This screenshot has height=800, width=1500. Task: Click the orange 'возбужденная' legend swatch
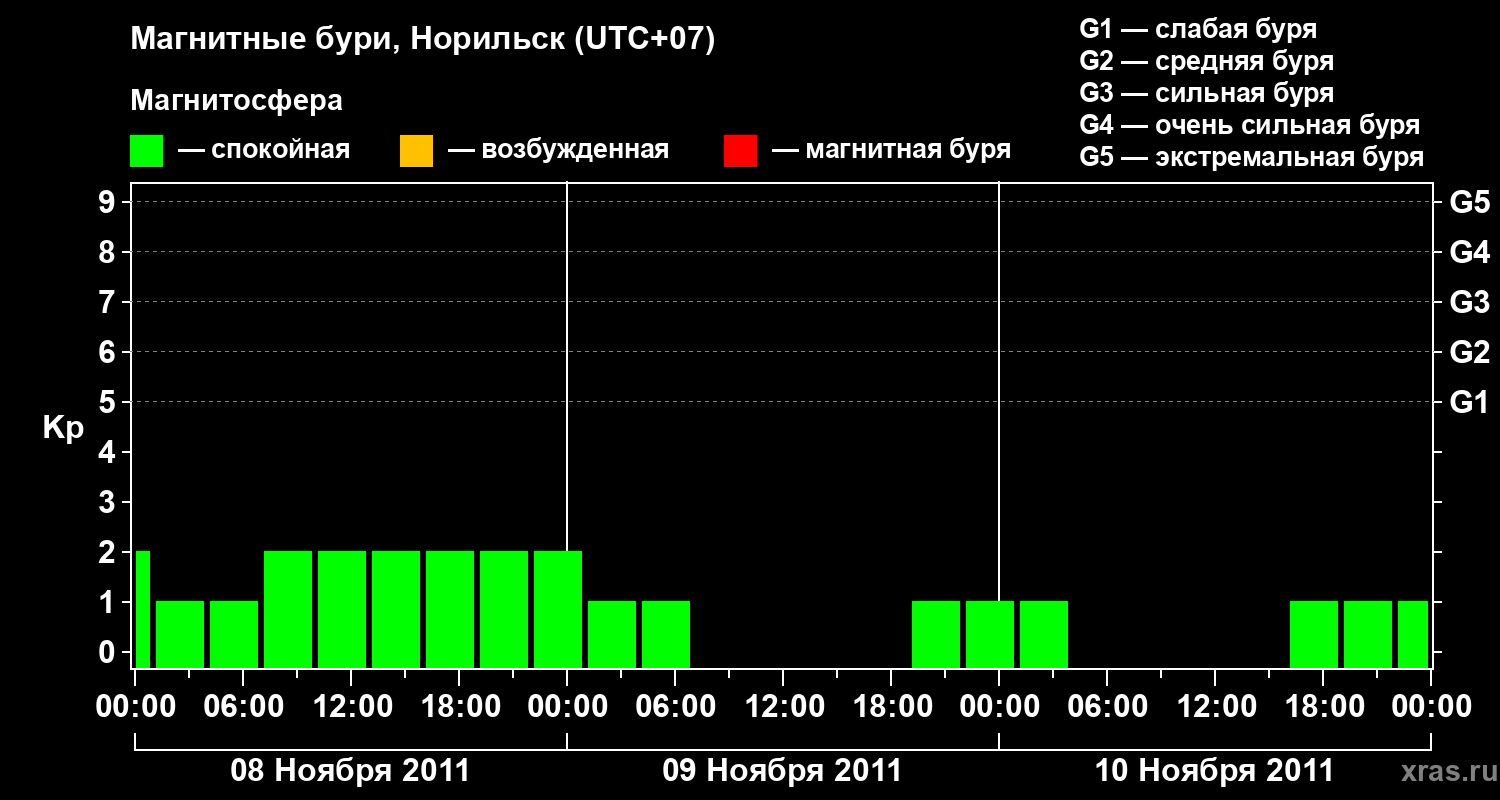pyautogui.click(x=416, y=151)
